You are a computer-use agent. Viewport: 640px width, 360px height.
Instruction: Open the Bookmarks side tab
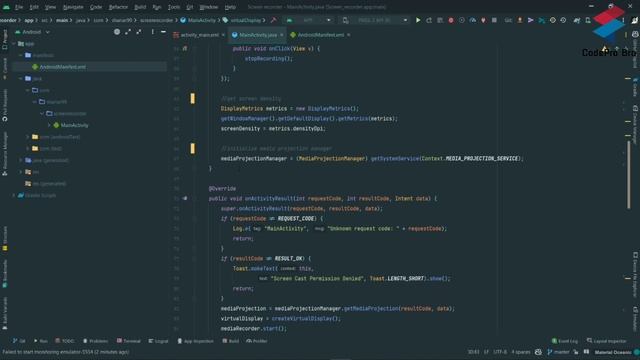(5, 273)
